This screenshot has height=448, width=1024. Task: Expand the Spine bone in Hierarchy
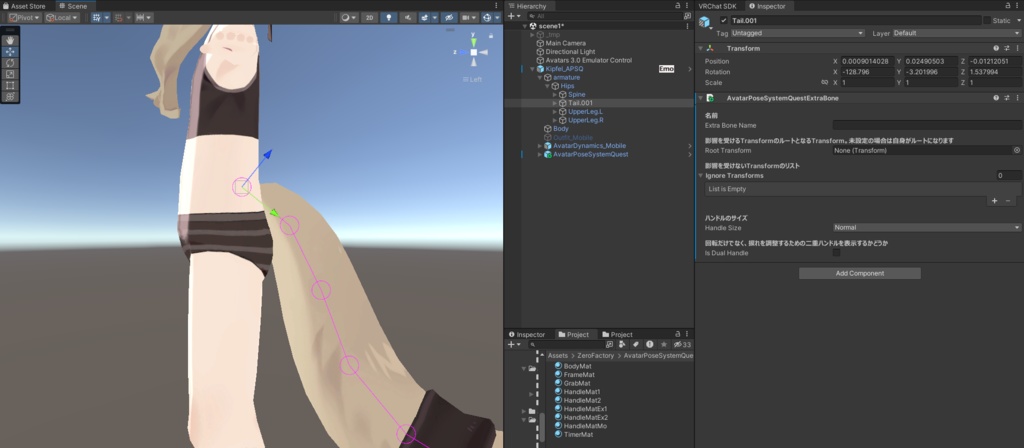[555, 95]
